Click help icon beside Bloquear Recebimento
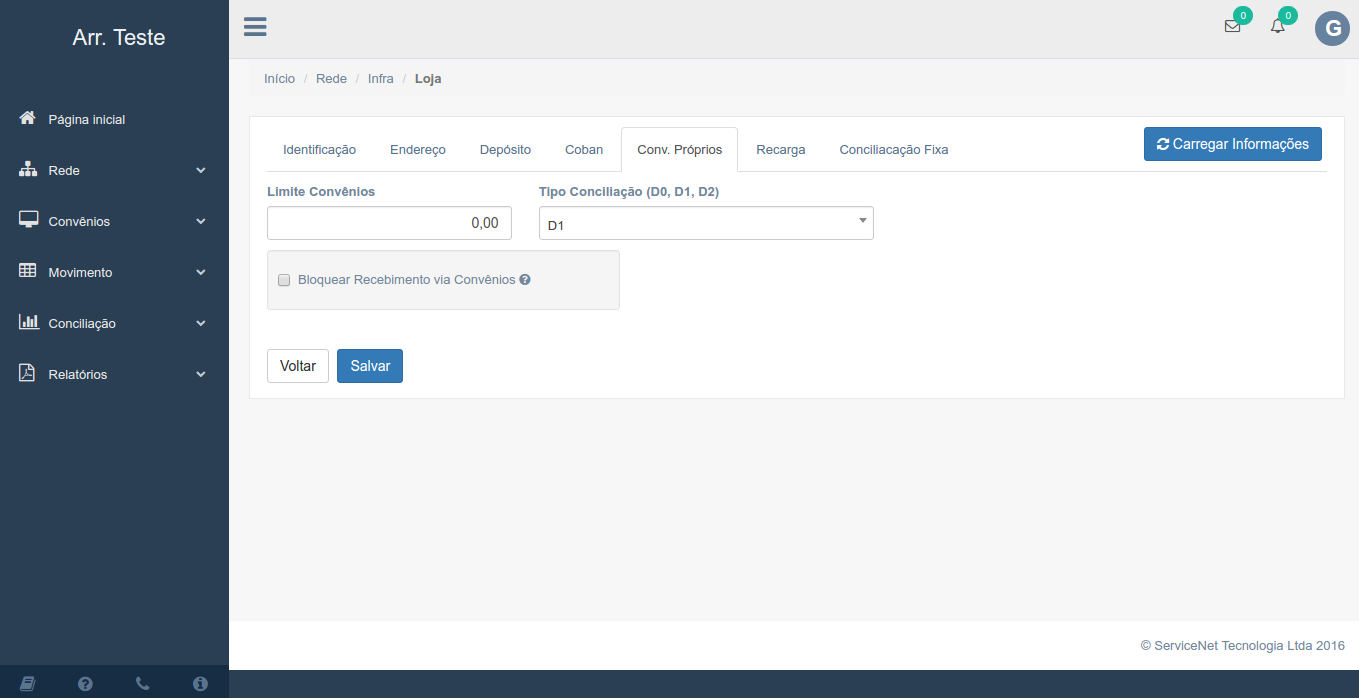Viewport: 1359px width, 698px height. click(x=525, y=280)
